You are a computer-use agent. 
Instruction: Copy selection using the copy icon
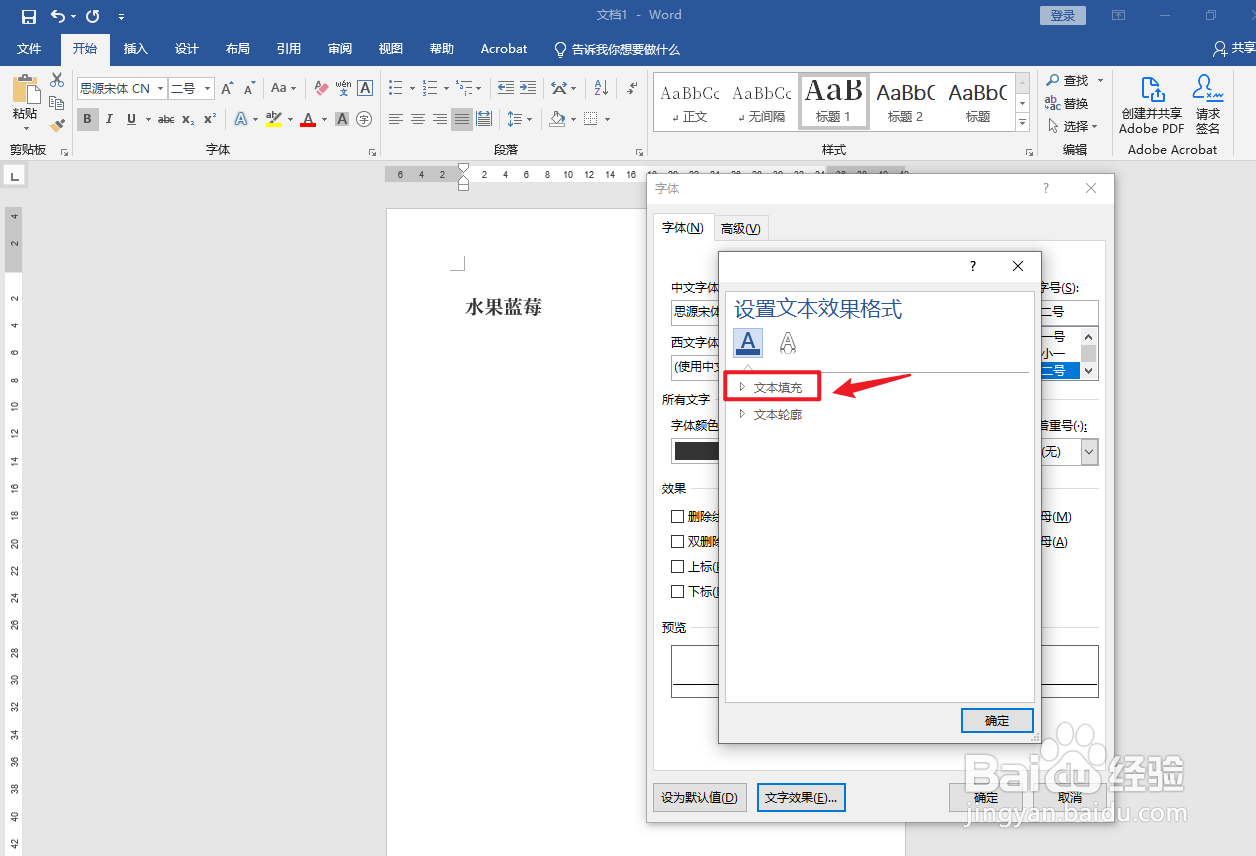coord(57,103)
